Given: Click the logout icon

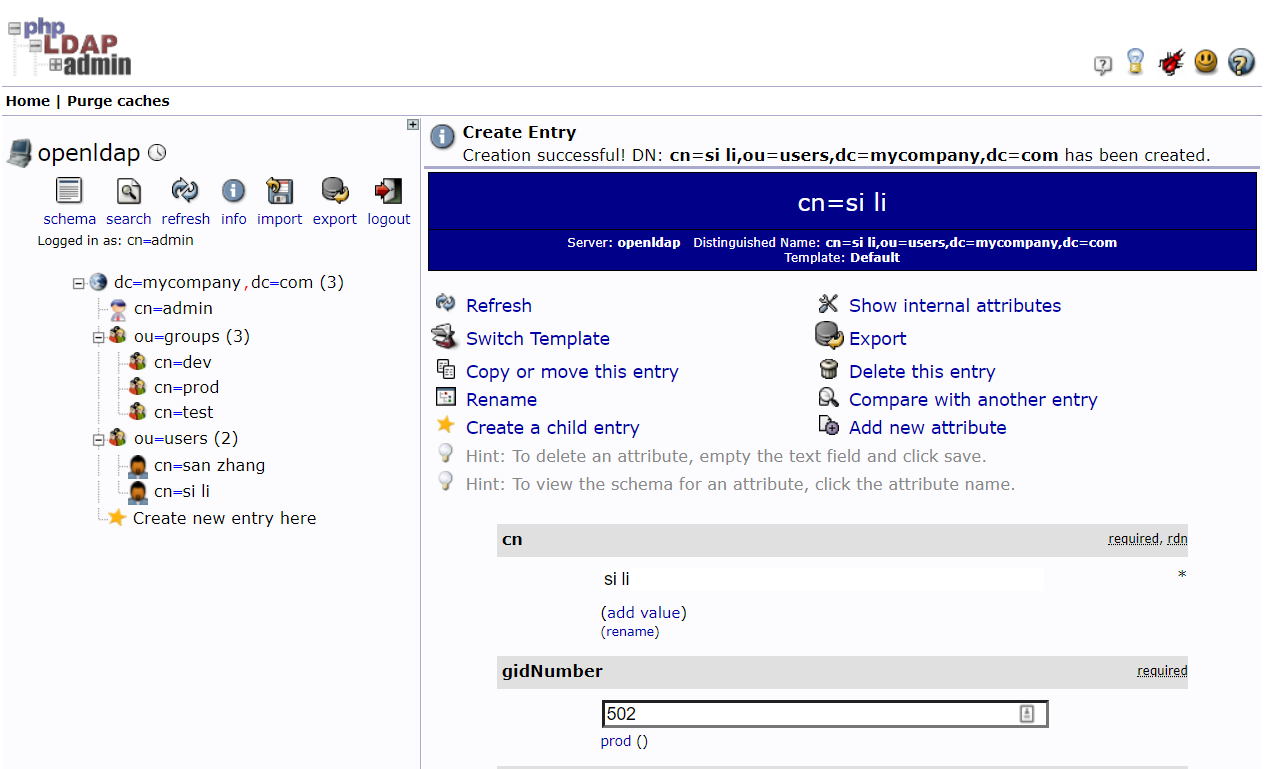Looking at the screenshot, I should coord(388,190).
